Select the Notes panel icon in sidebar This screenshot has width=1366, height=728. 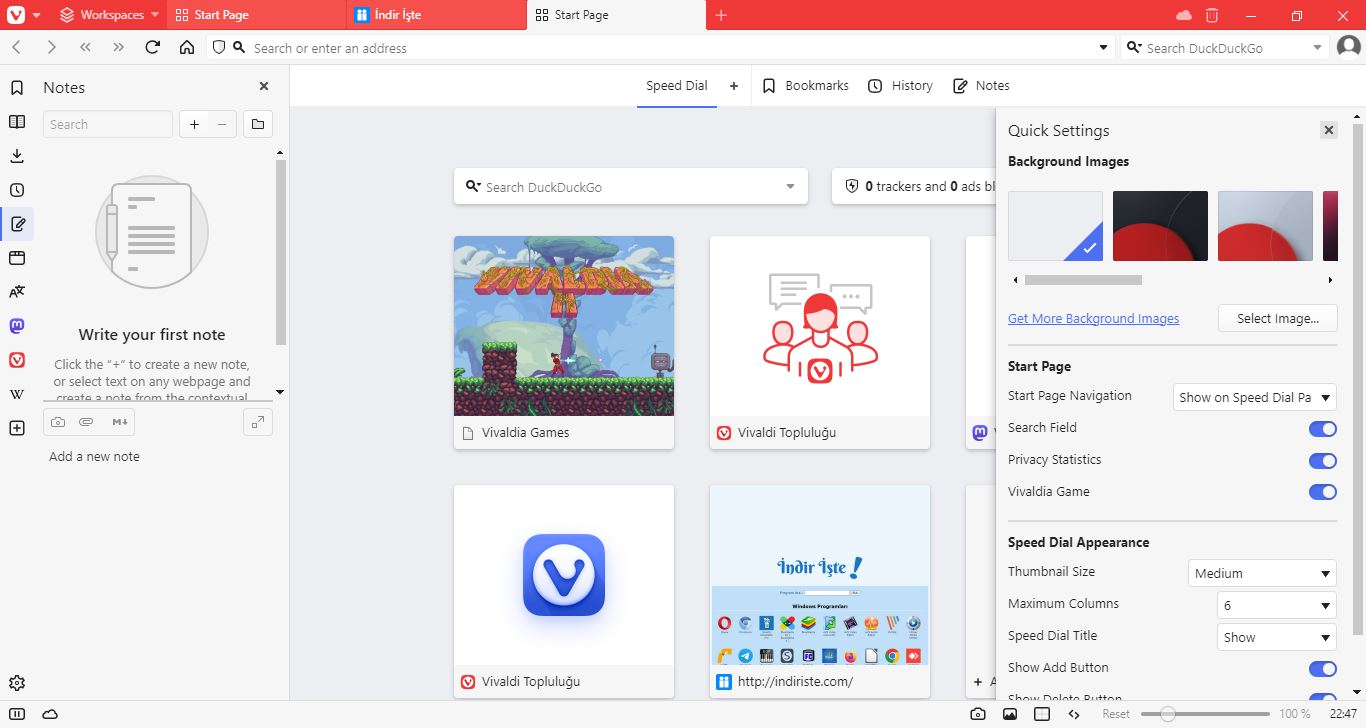pyautogui.click(x=17, y=224)
